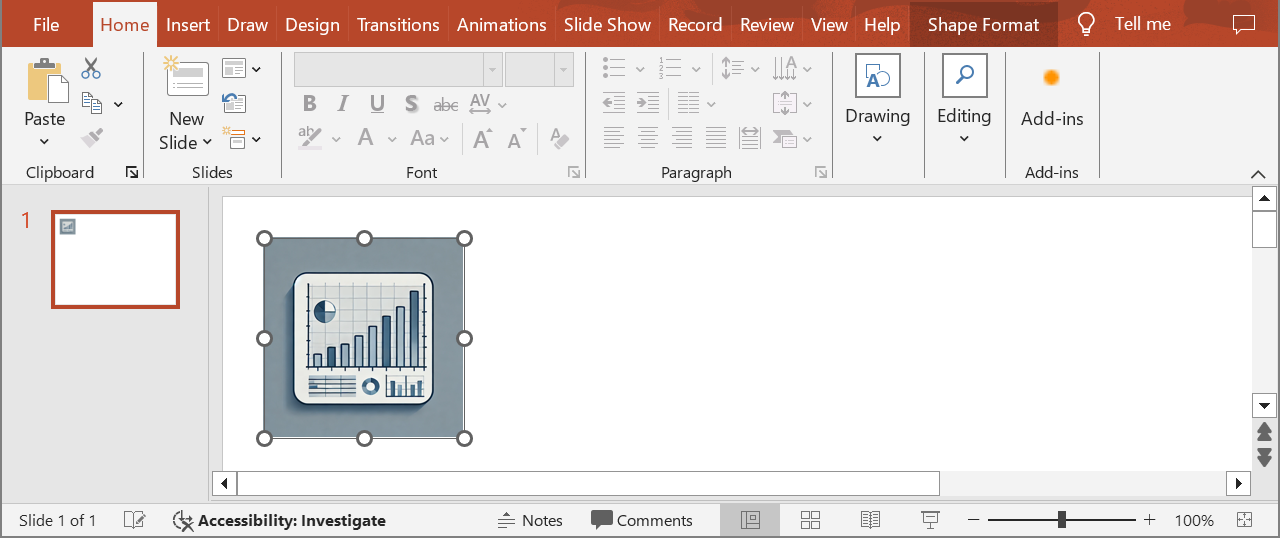Toggle Bold formatting
This screenshot has width=1280, height=538.
click(309, 104)
